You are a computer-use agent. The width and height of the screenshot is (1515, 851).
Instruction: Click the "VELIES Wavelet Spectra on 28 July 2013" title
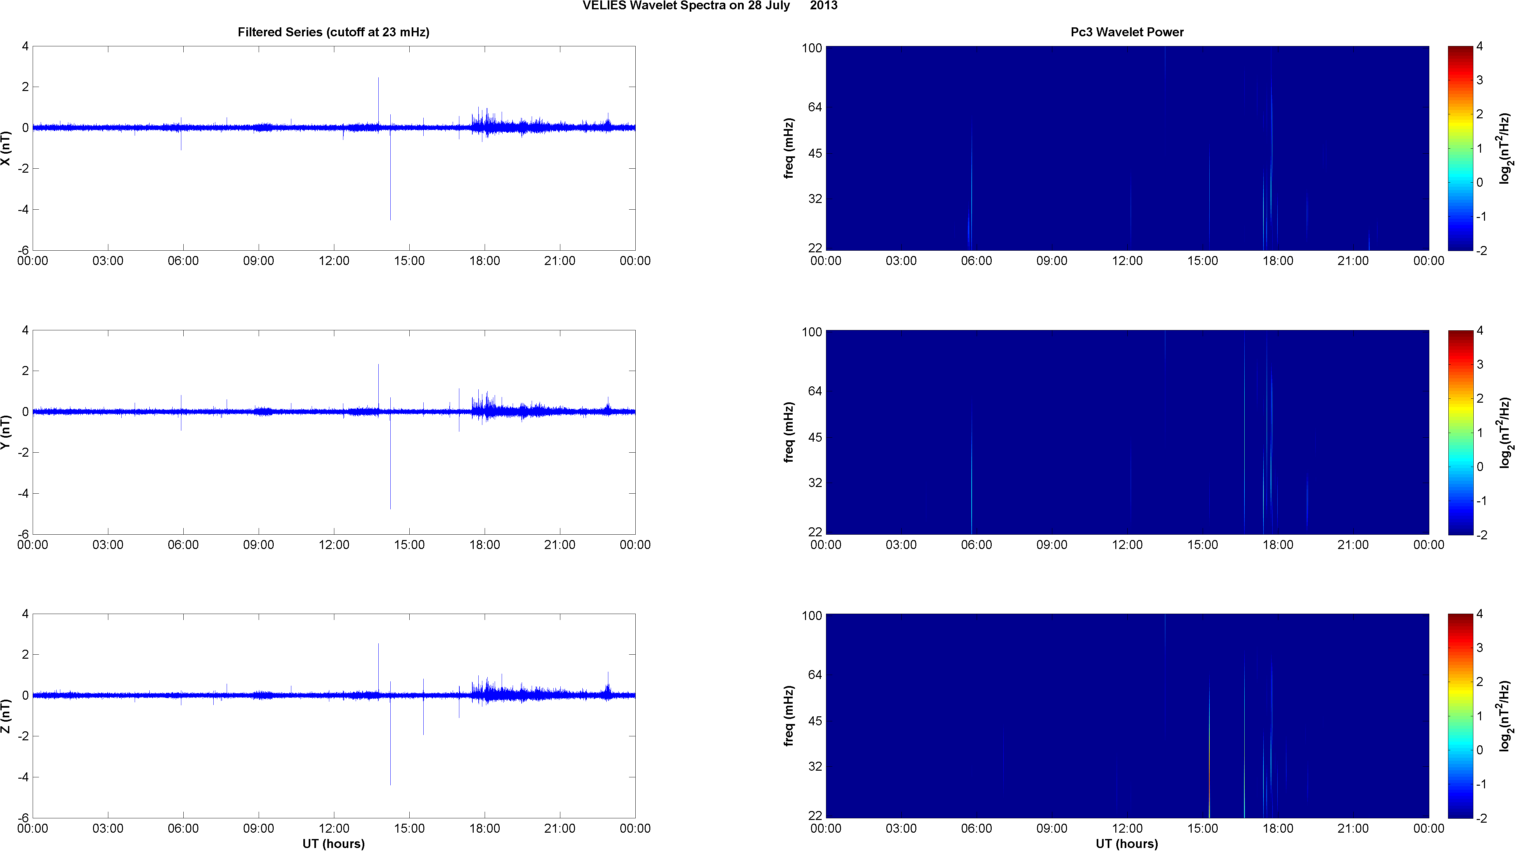tap(710, 6)
